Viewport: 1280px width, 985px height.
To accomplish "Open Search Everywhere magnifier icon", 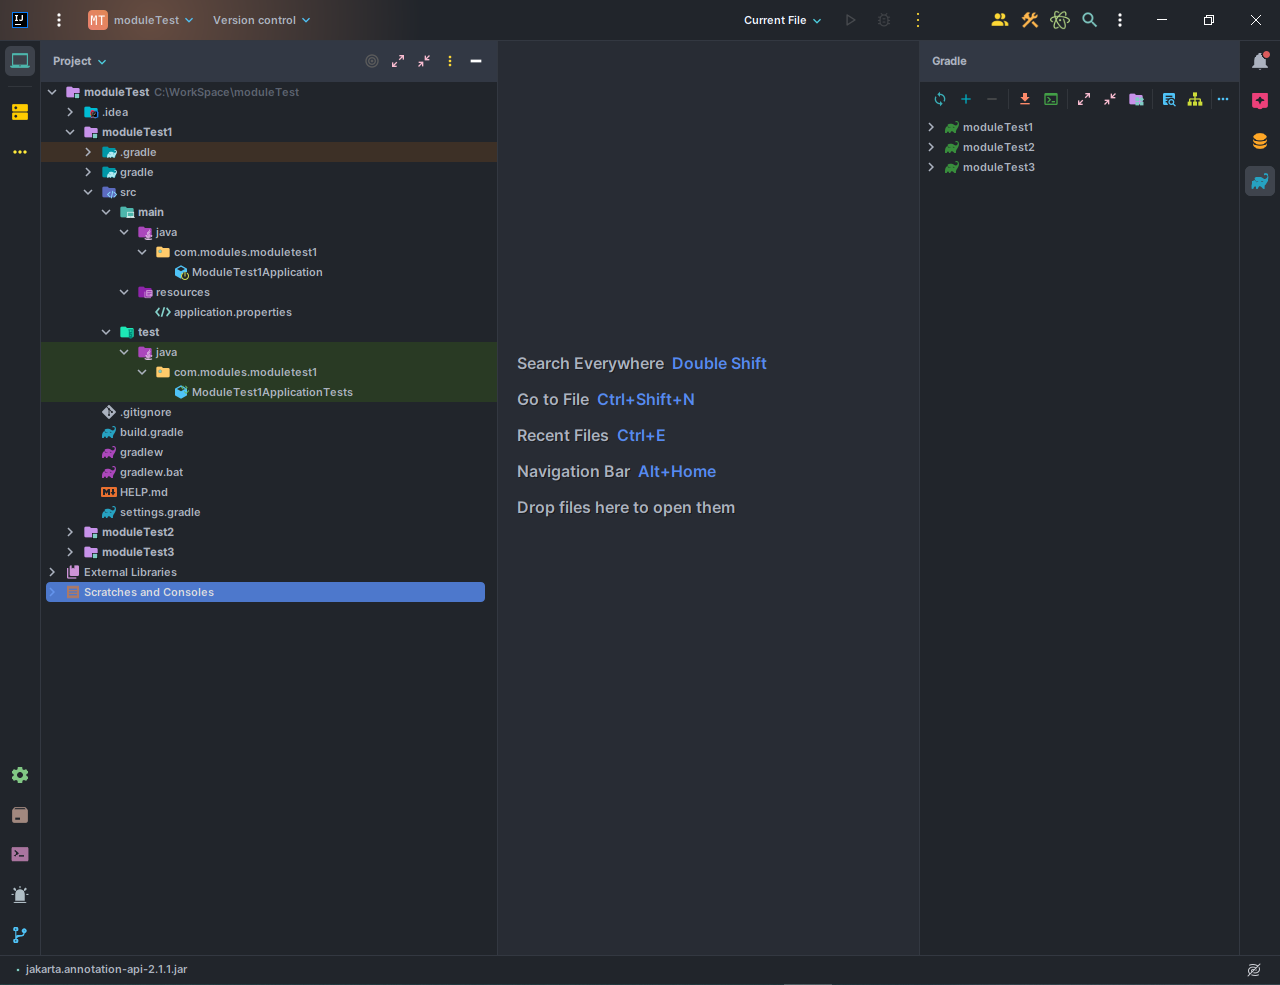I will (x=1090, y=20).
